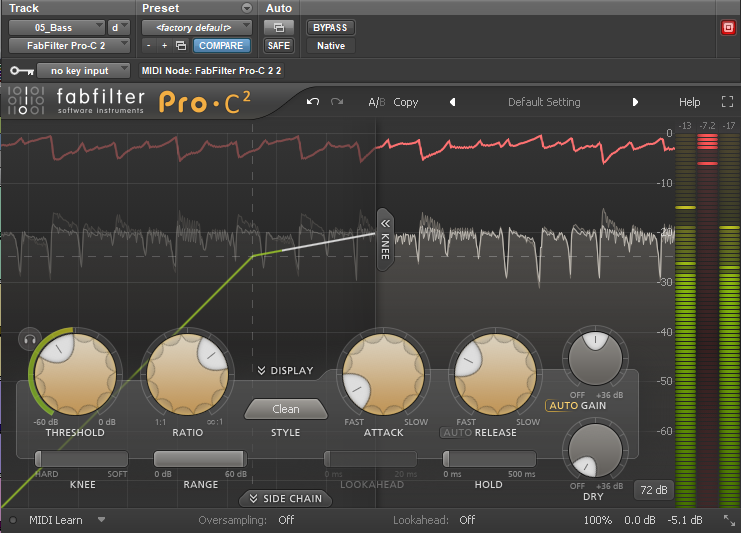
Task: Toggle full screen mode icon
Action: pyautogui.click(x=727, y=102)
